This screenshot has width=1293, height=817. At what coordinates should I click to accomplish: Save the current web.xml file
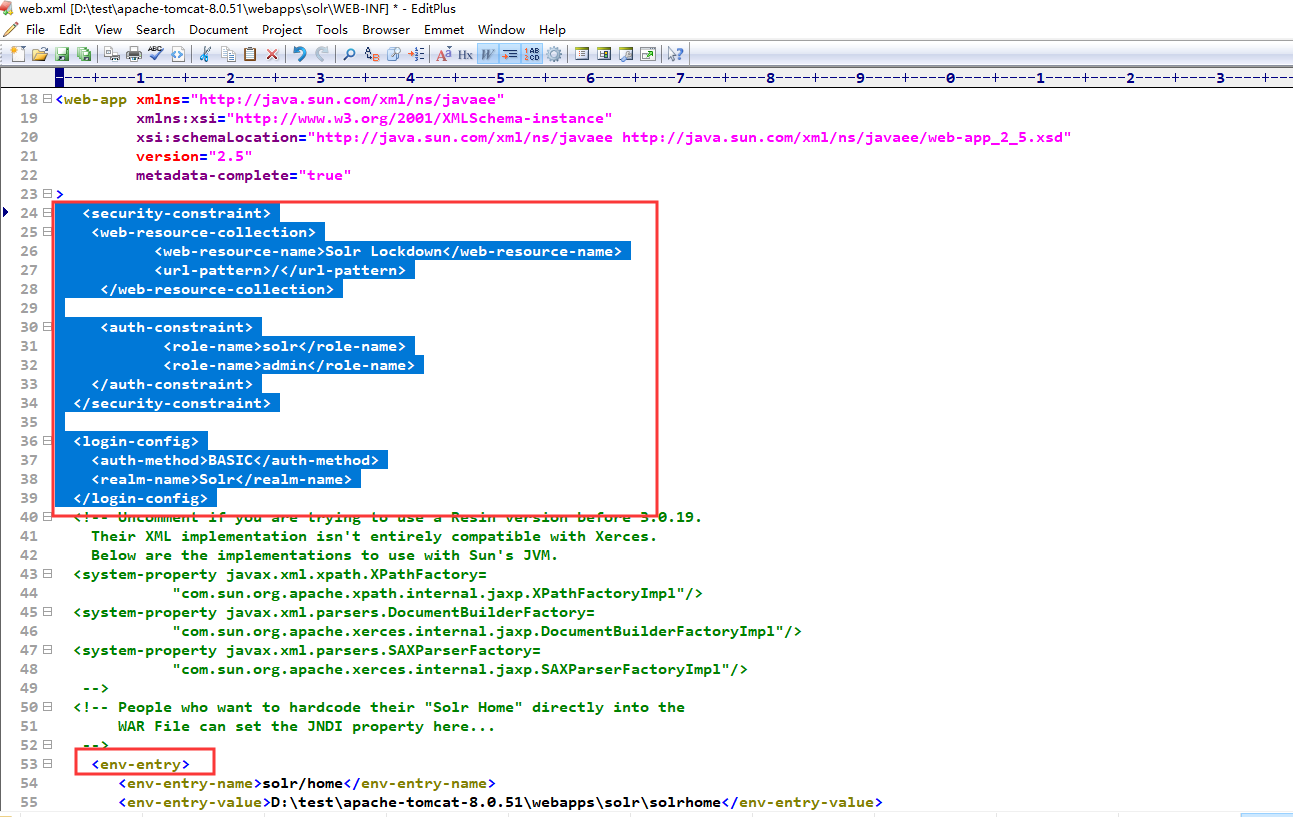[62, 54]
